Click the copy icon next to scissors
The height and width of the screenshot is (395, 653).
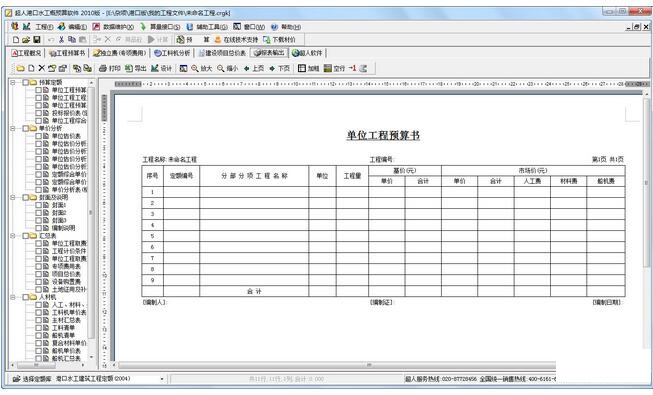[72, 40]
